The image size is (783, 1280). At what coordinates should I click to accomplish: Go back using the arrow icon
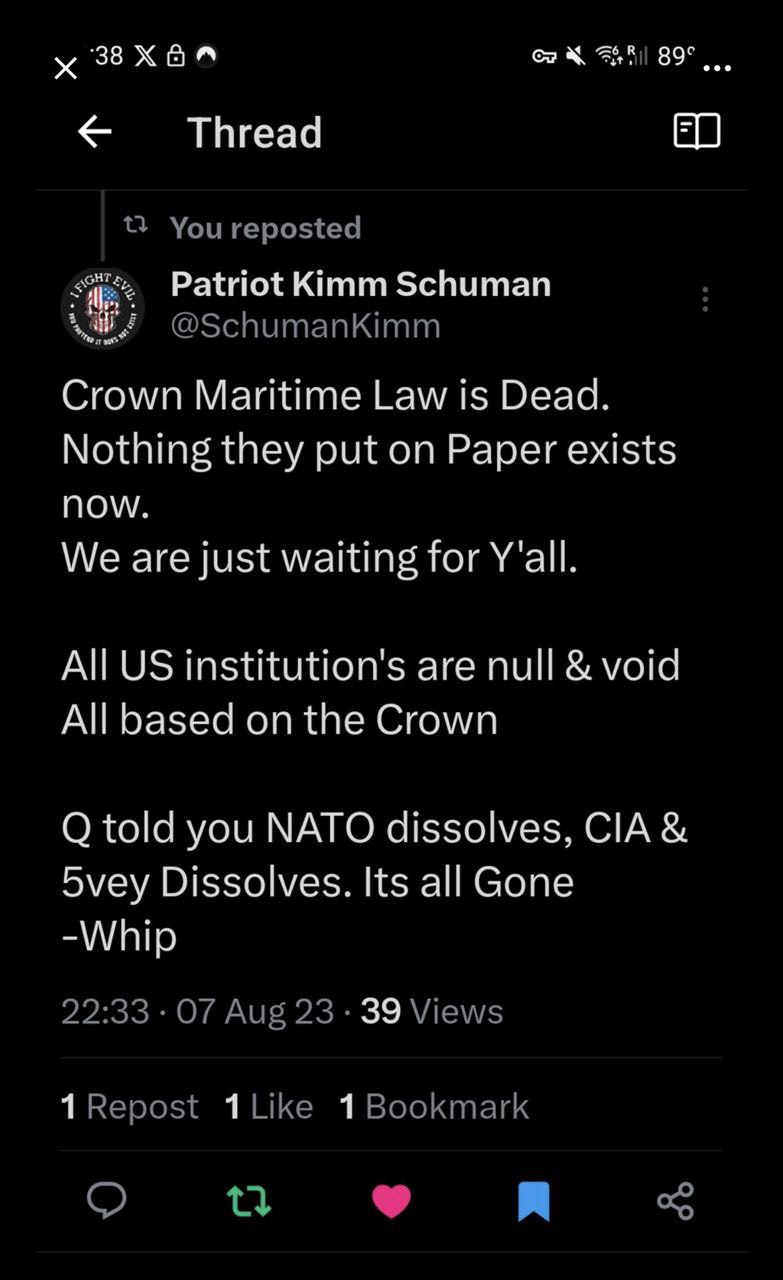(x=95, y=132)
